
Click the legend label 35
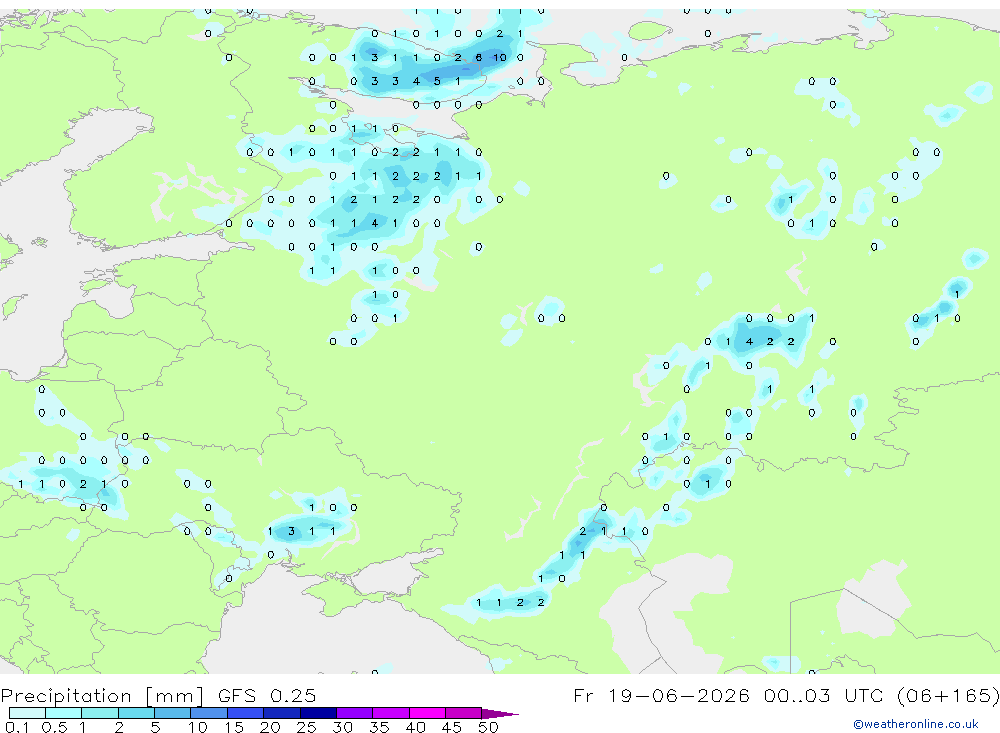379,727
